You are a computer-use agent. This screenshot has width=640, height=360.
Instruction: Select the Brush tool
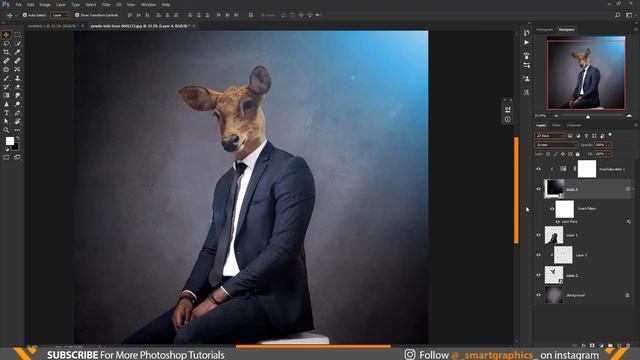point(6,78)
